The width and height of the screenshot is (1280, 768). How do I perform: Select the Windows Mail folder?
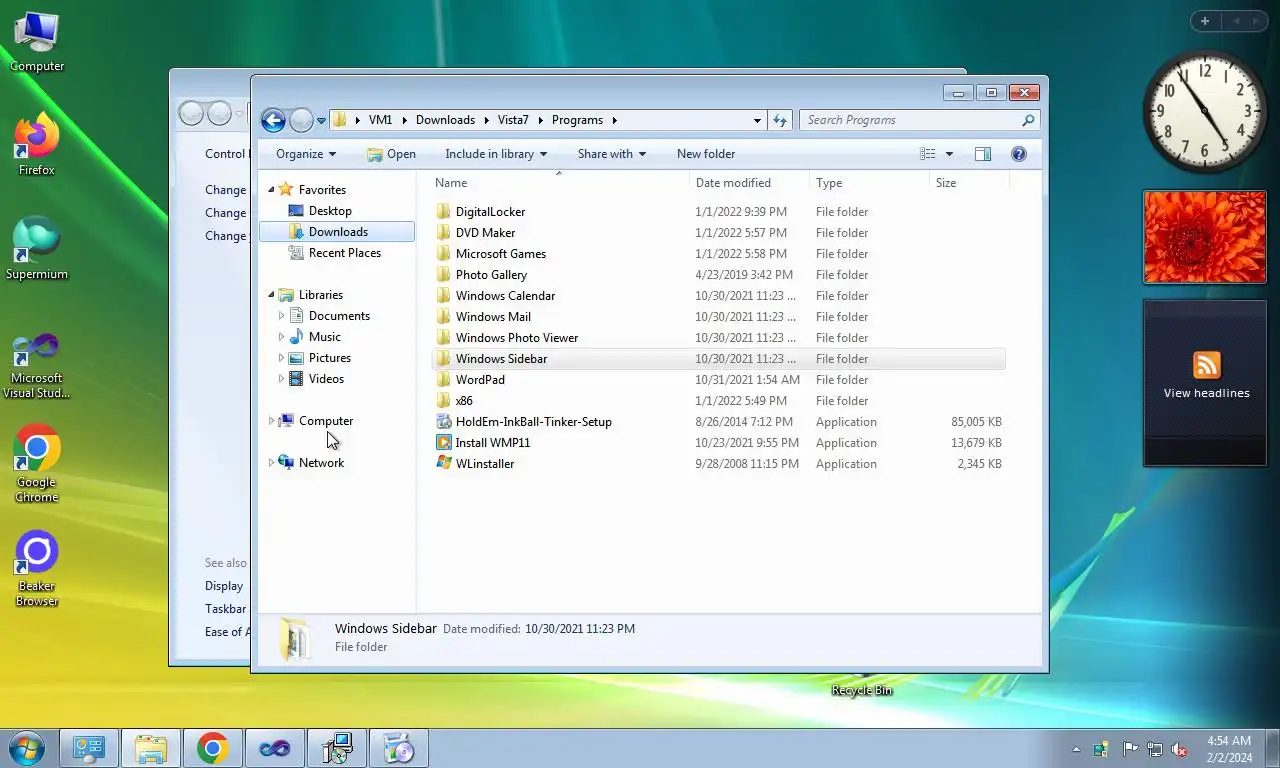719,317
